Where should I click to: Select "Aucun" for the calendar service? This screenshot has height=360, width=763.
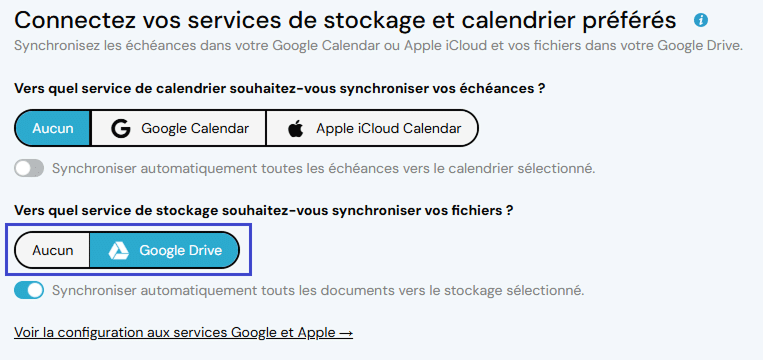point(53,128)
